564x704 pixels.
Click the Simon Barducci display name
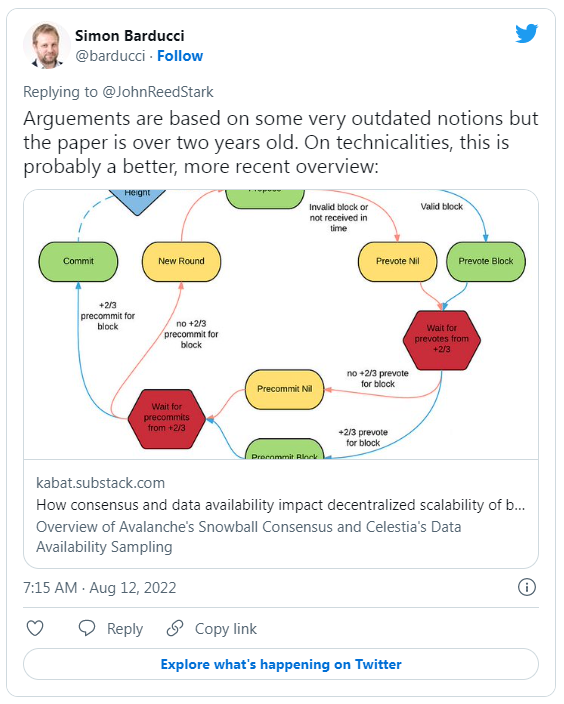(x=129, y=36)
